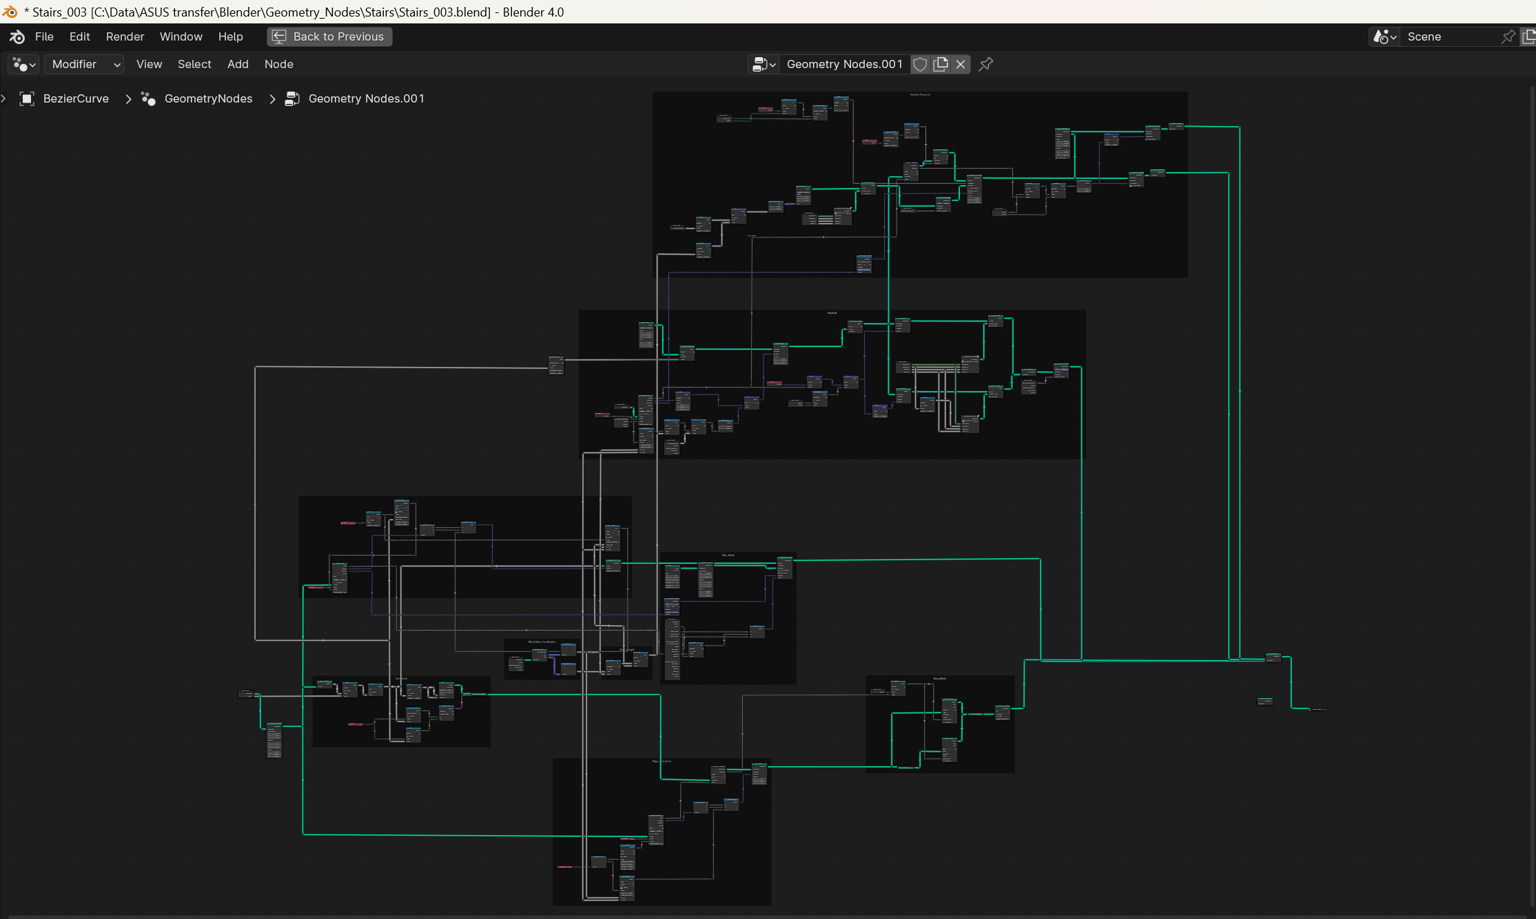Select BezierCurve in the breadcrumb path
This screenshot has width=1536, height=919.
pos(76,99)
